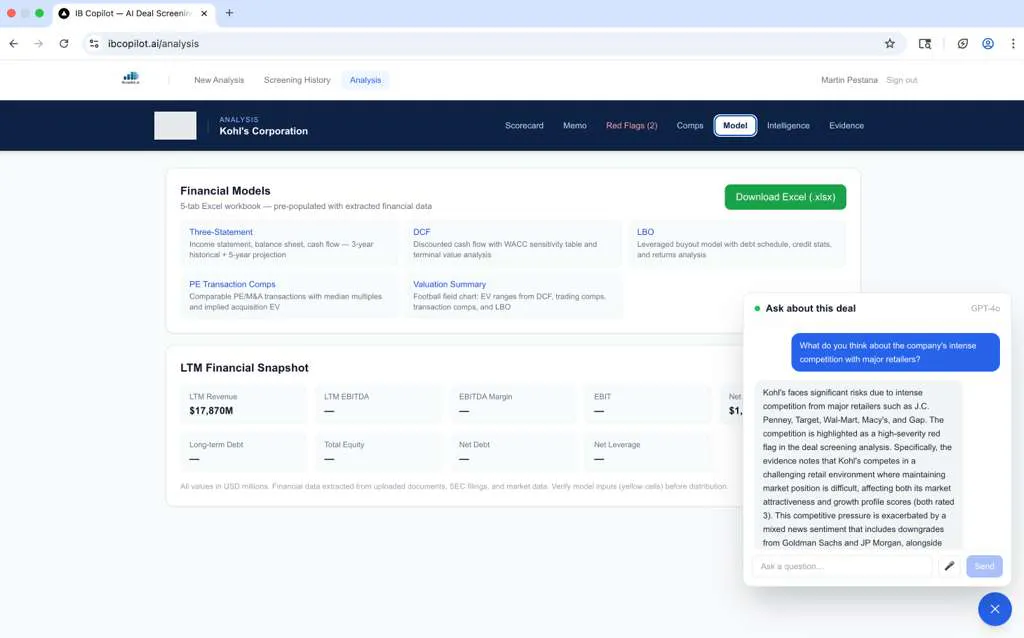
Task: Open New Analysis in top navigation
Action: click(x=219, y=80)
